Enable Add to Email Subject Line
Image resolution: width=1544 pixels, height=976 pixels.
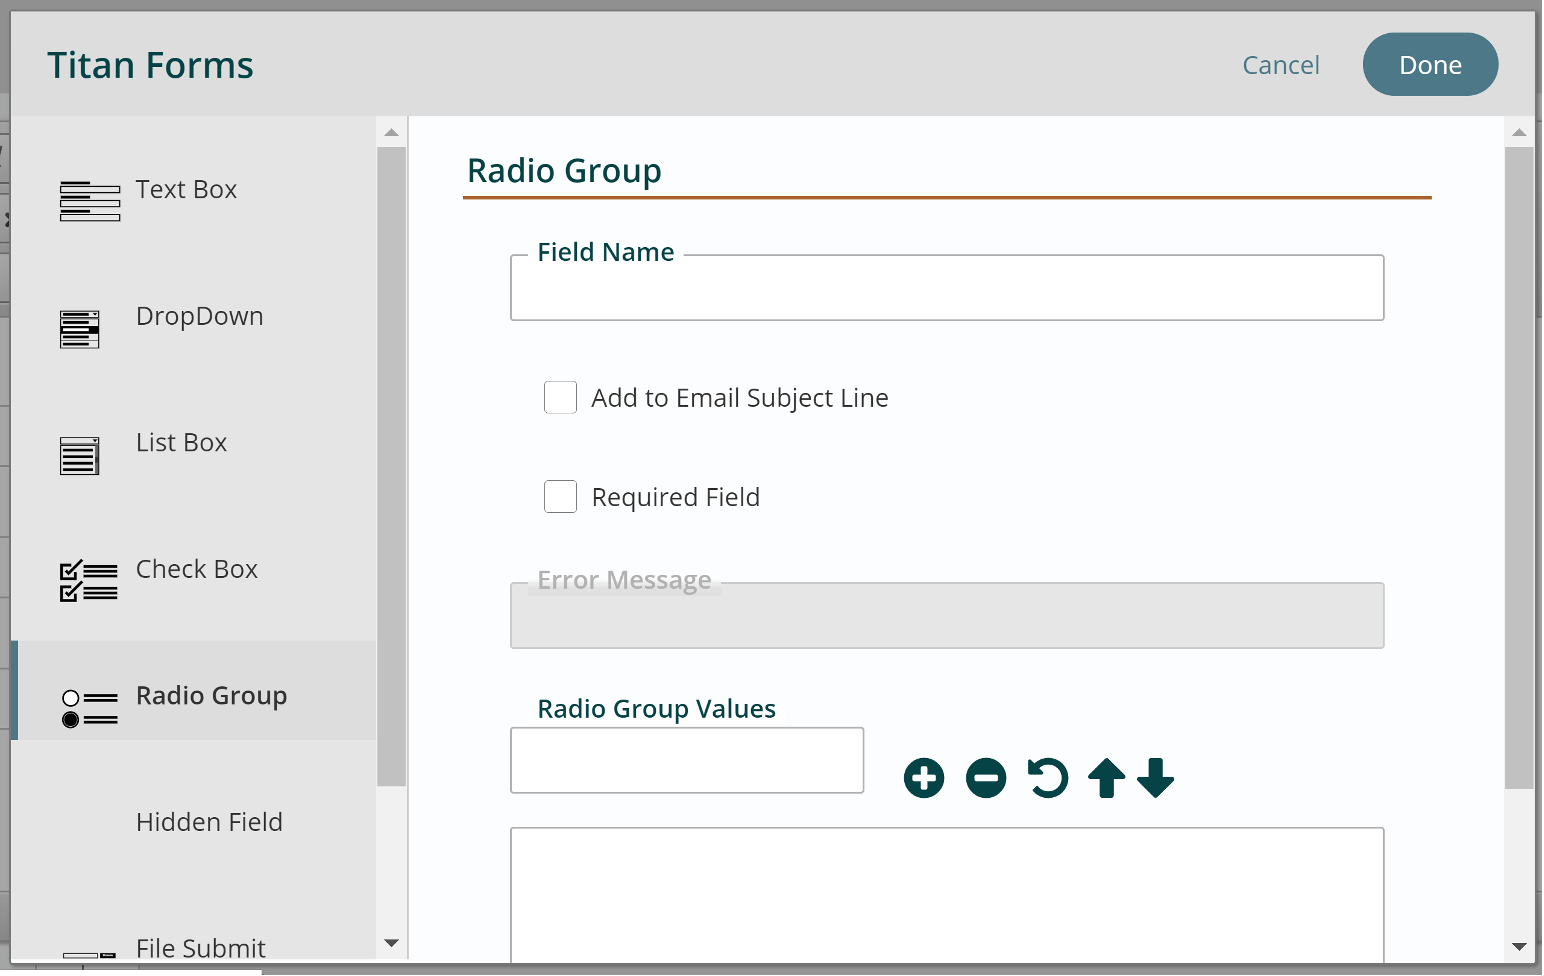(x=560, y=397)
